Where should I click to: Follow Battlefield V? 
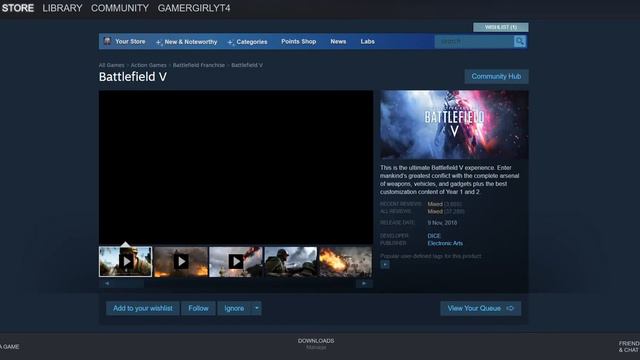point(198,308)
